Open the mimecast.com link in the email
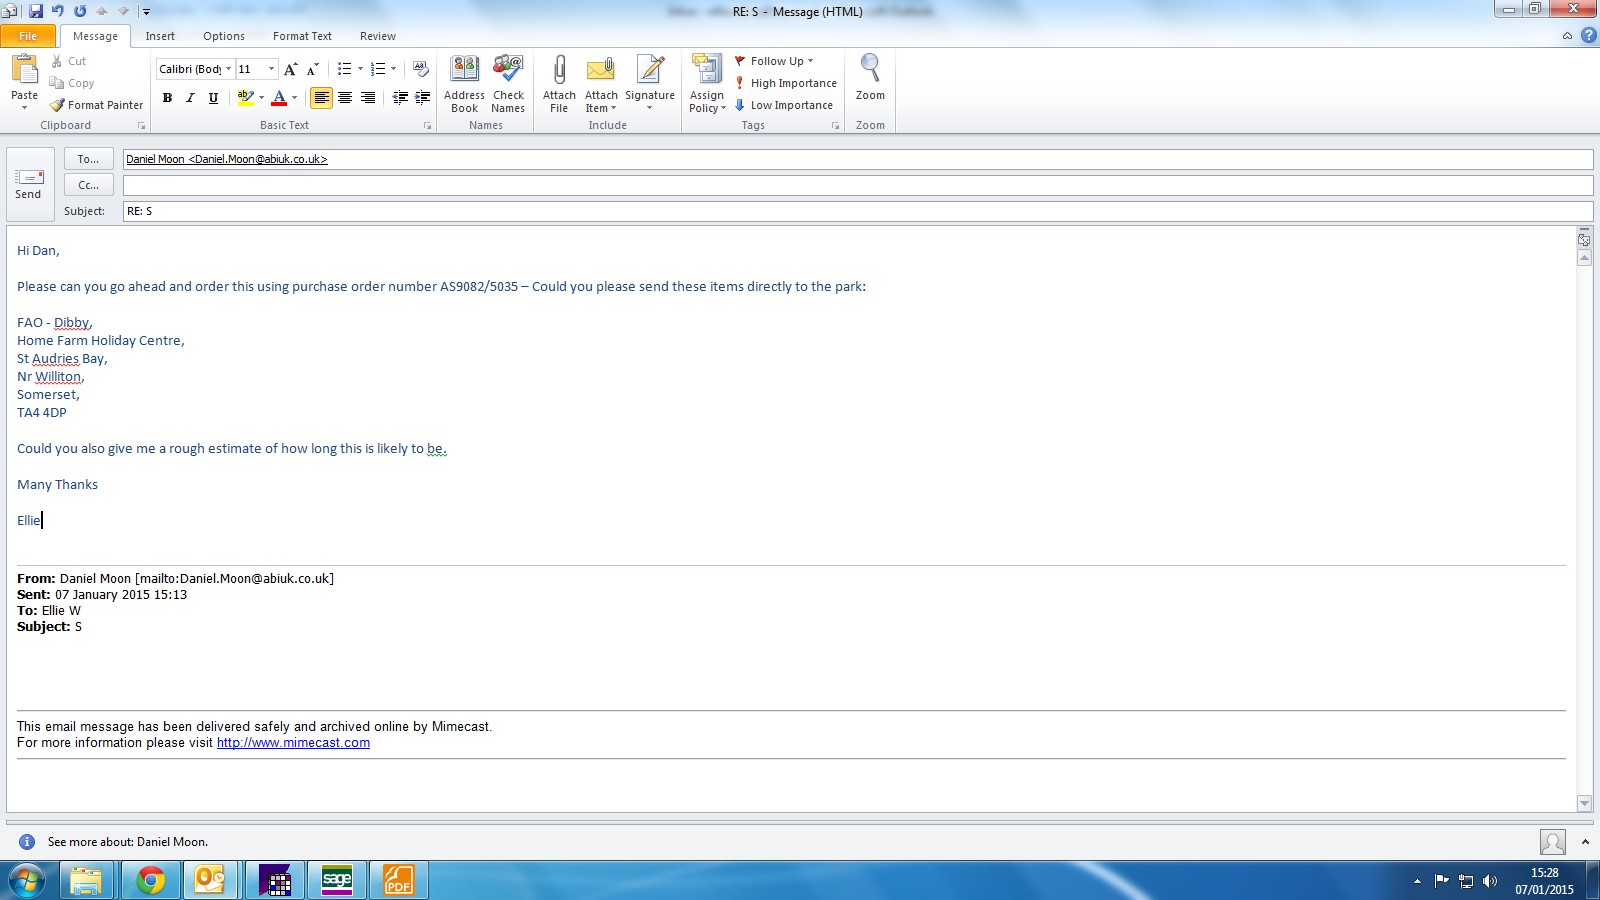1600x900 pixels. (293, 743)
